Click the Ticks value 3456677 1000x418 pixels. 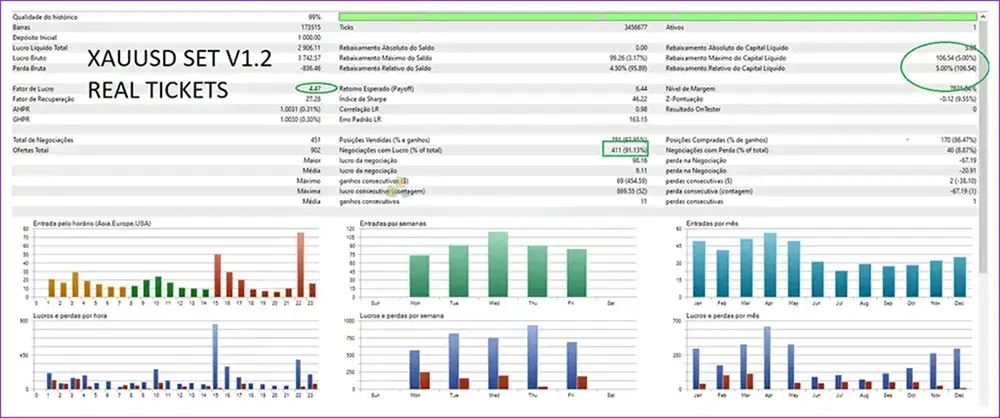click(630, 27)
